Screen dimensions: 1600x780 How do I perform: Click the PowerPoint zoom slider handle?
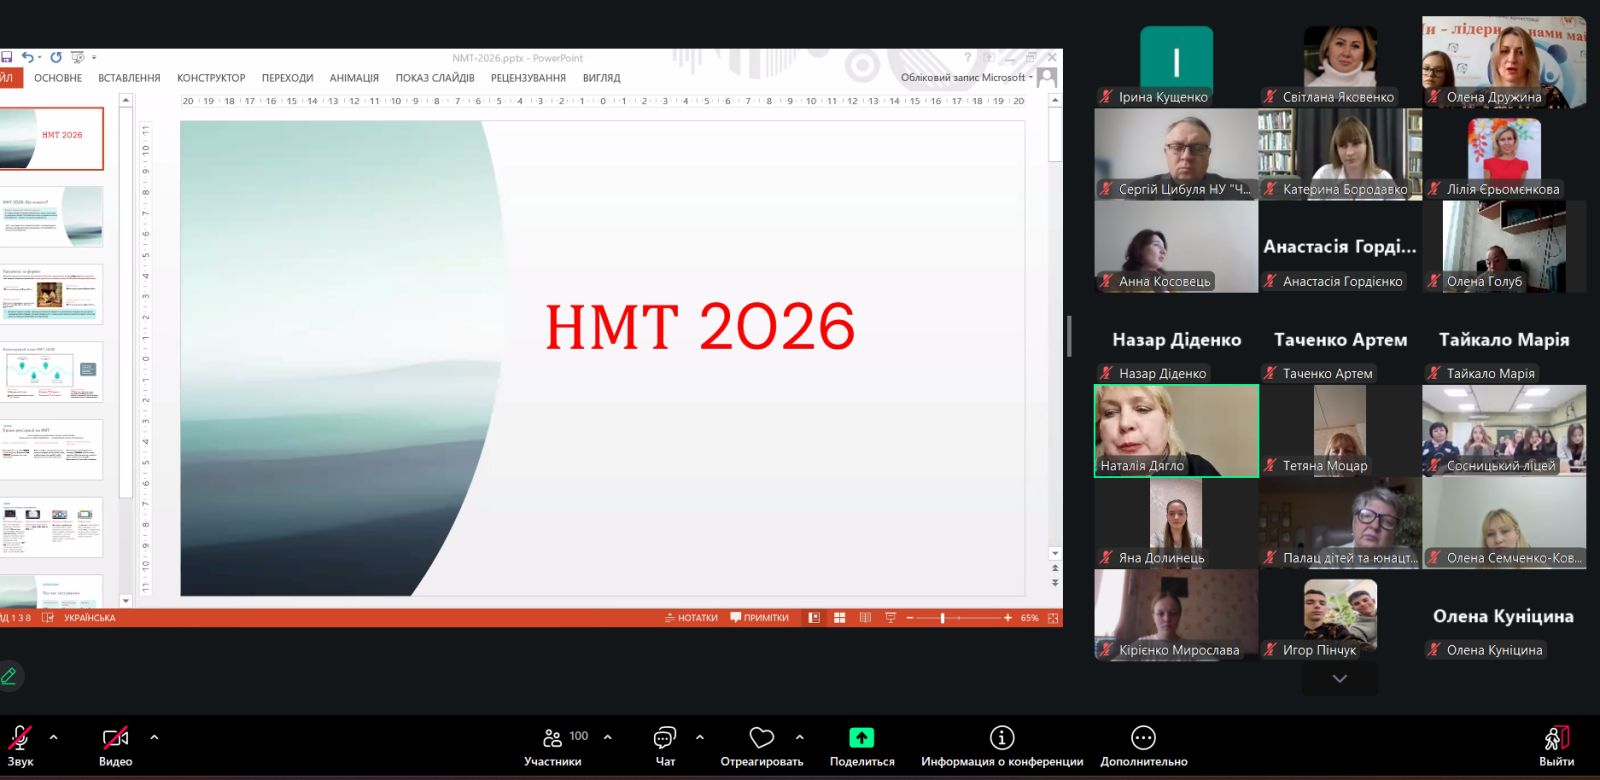(x=942, y=618)
